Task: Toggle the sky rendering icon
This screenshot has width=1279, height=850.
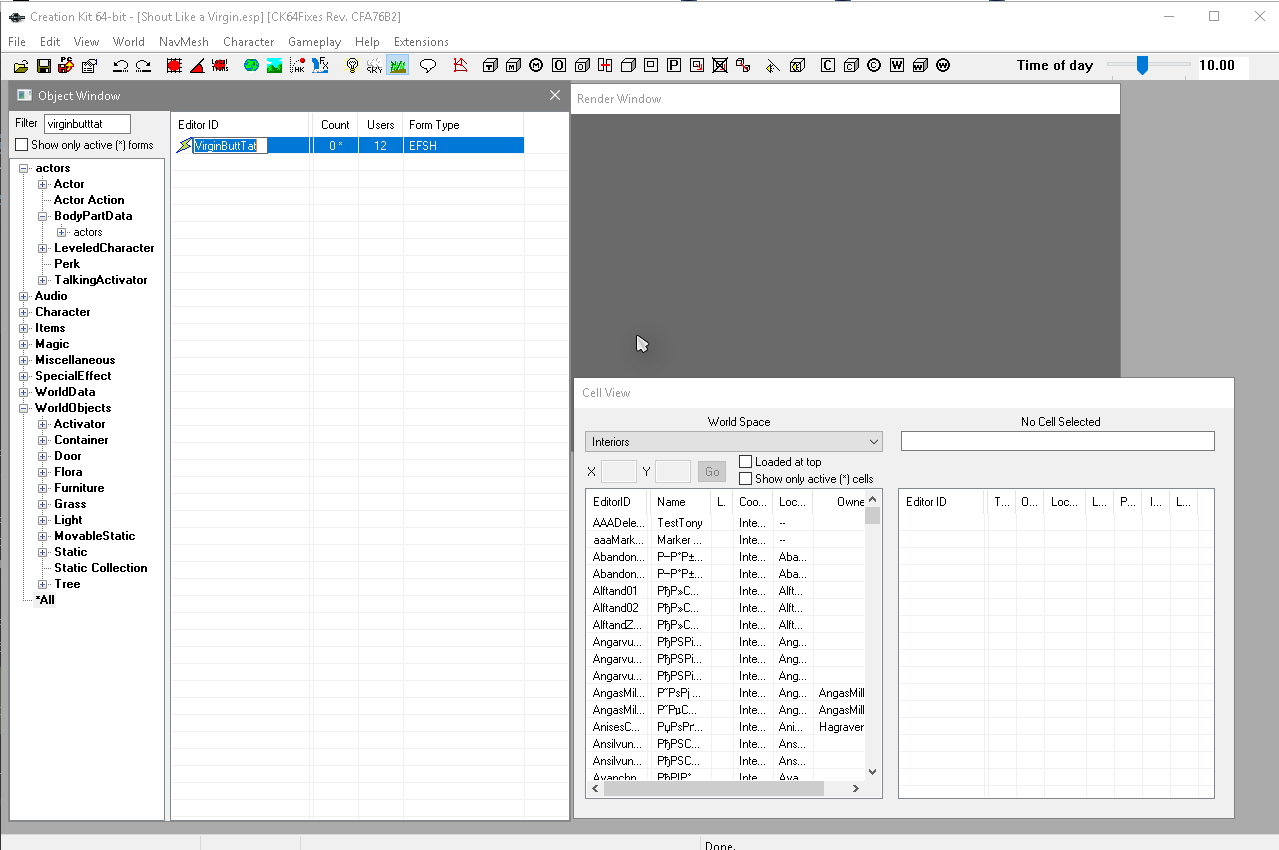Action: pos(374,66)
